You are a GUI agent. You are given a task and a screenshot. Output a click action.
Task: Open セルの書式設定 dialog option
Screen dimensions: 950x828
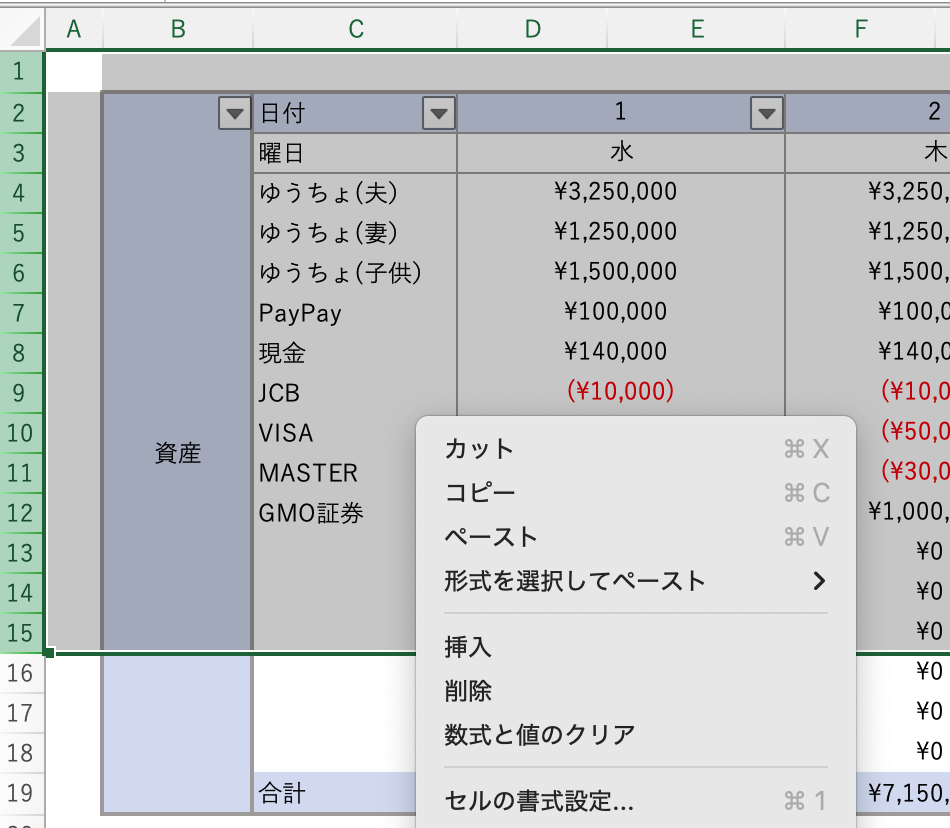coord(539,801)
